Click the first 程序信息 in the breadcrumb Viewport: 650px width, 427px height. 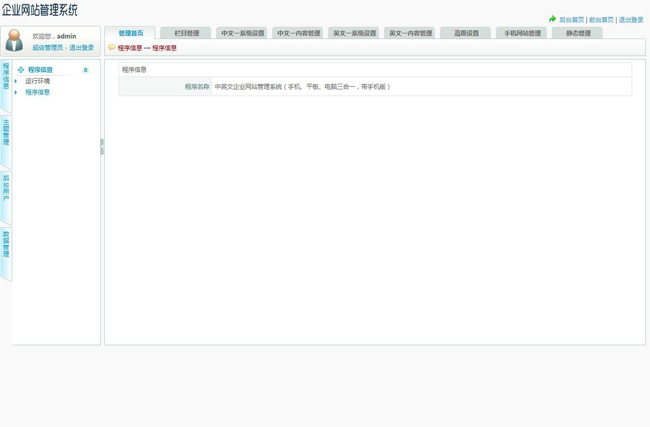(130, 48)
